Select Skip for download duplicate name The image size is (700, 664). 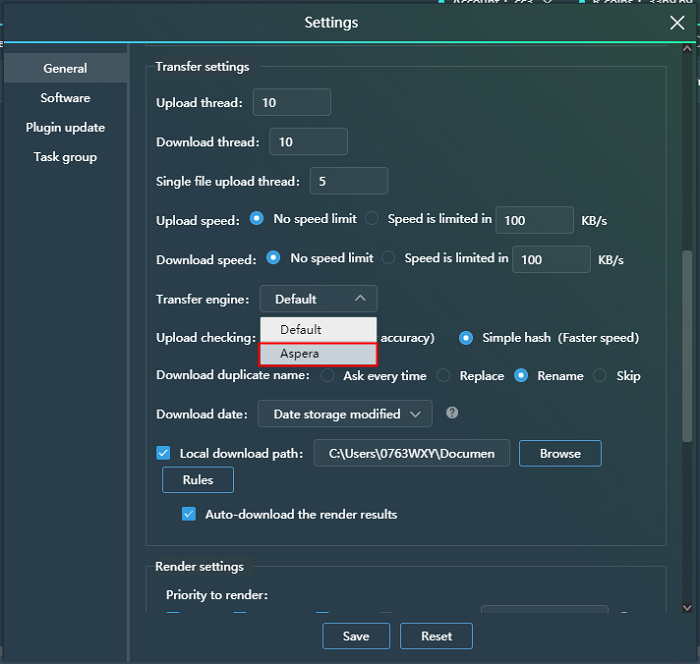click(600, 376)
